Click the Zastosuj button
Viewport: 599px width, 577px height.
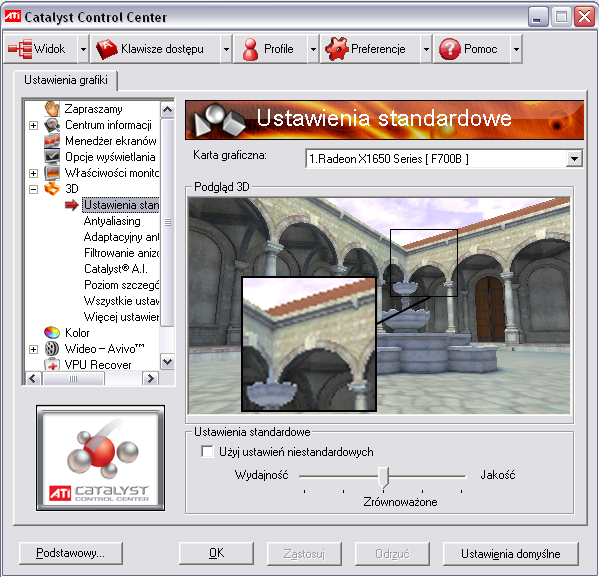[304, 553]
